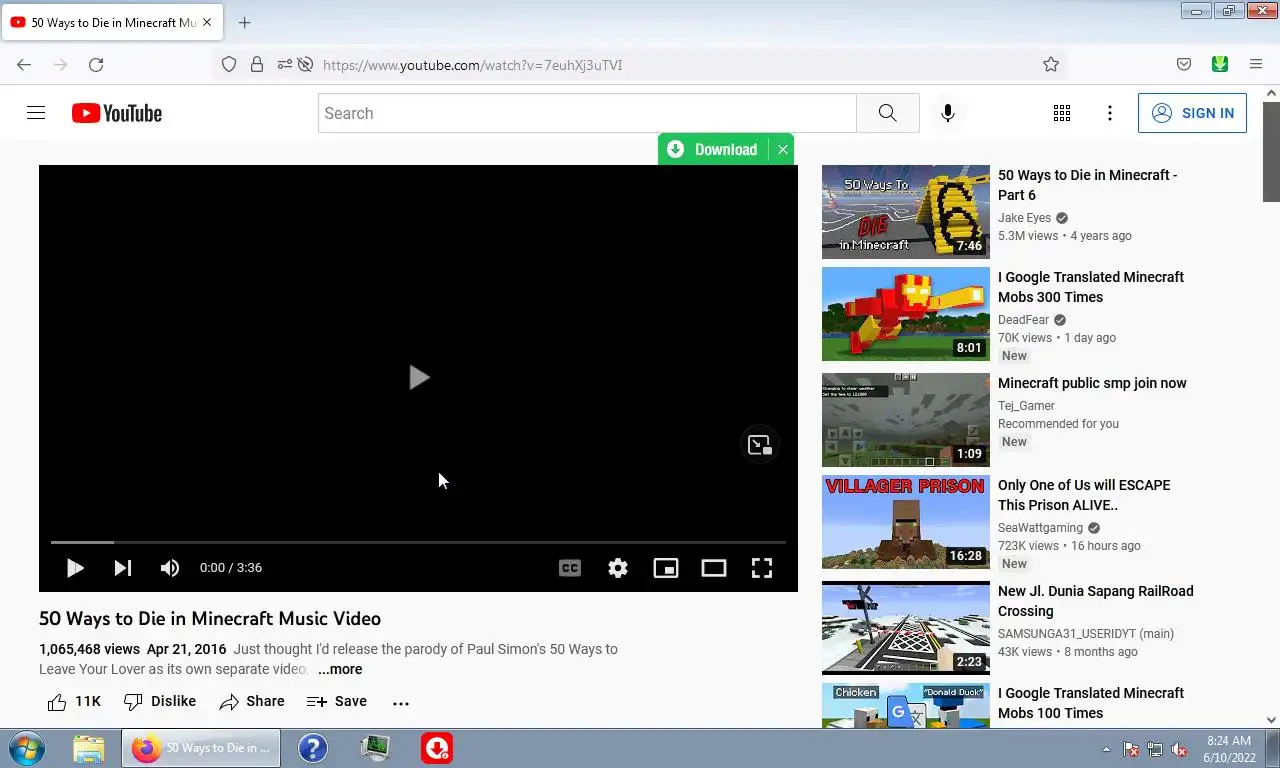Screen dimensions: 1280x768
Task: Enable miniplayer mode
Action: [x=666, y=568]
